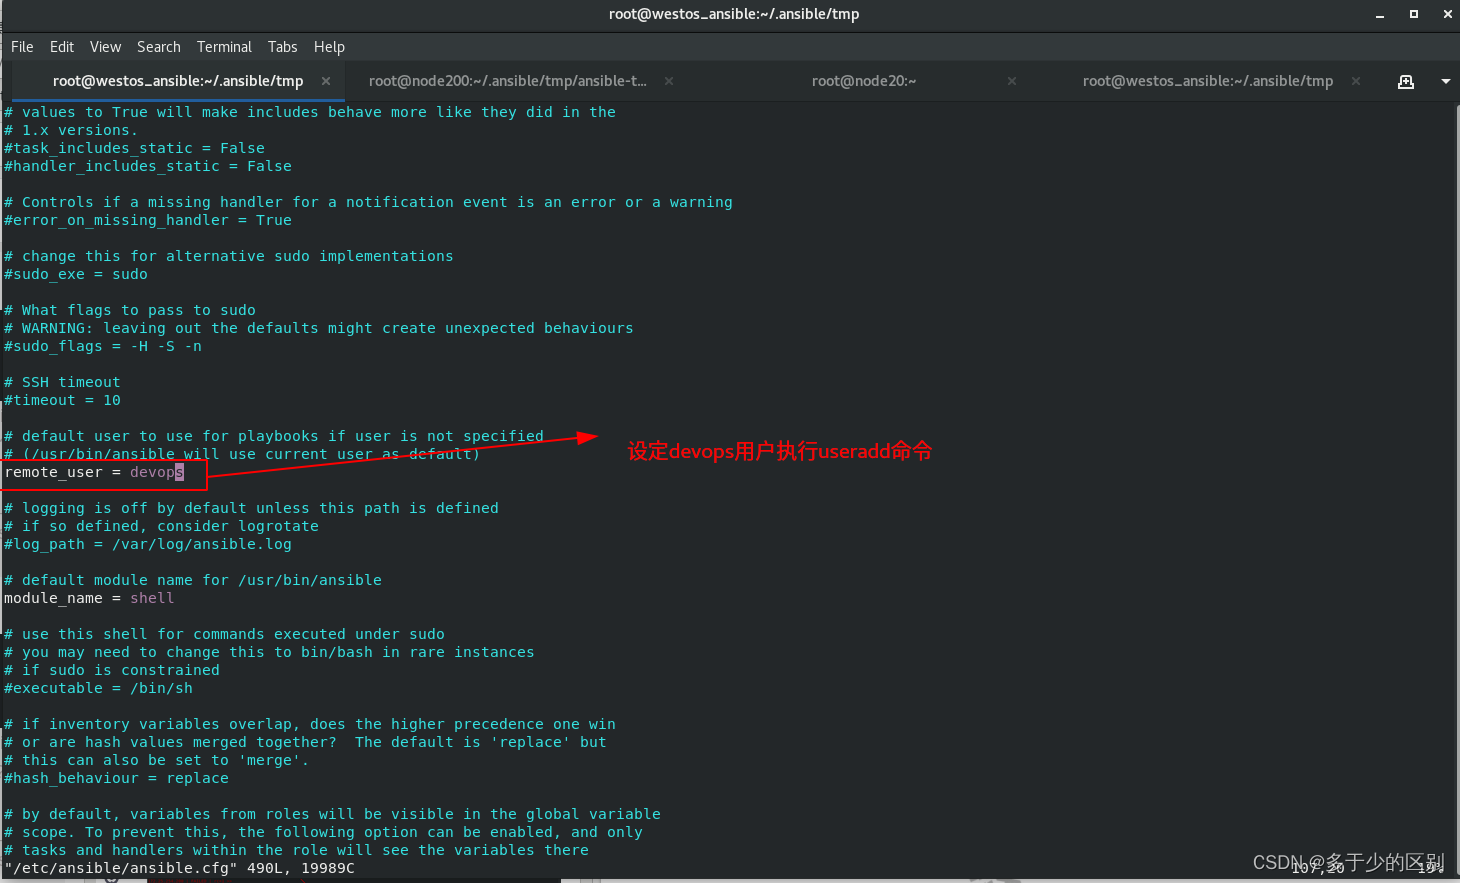Click the '# default user to use for playbooks' line
This screenshot has width=1460, height=883.
274,436
